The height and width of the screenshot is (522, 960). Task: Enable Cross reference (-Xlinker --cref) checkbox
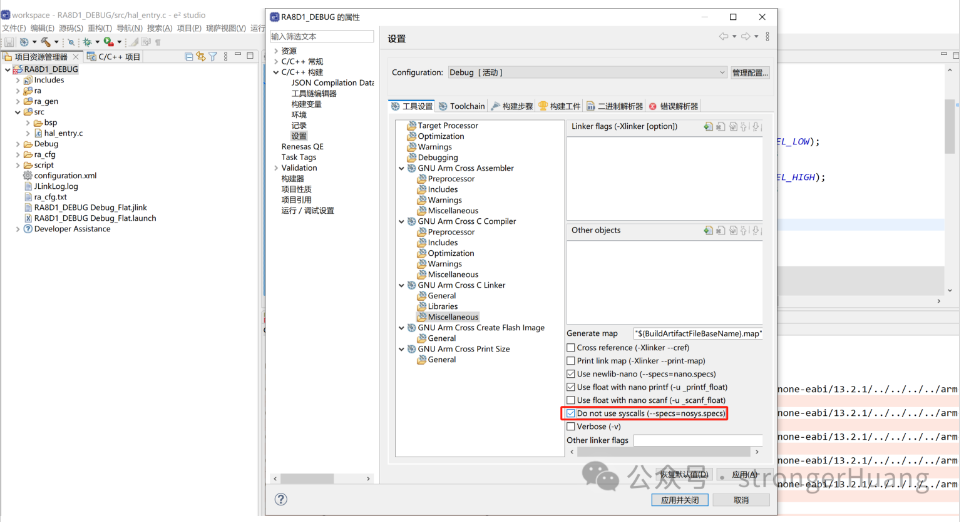point(571,348)
